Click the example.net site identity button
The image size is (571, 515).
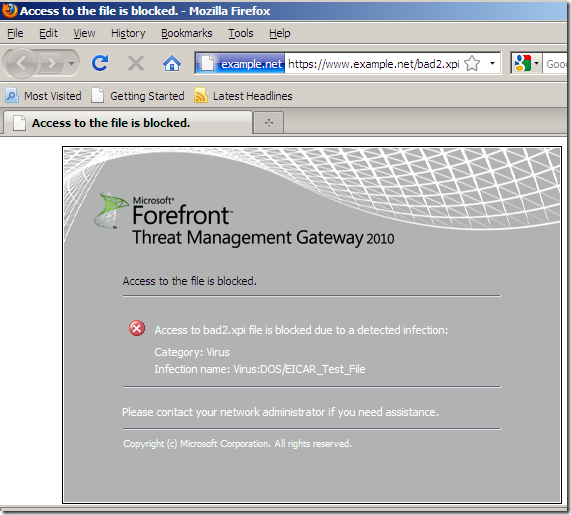tap(241, 64)
